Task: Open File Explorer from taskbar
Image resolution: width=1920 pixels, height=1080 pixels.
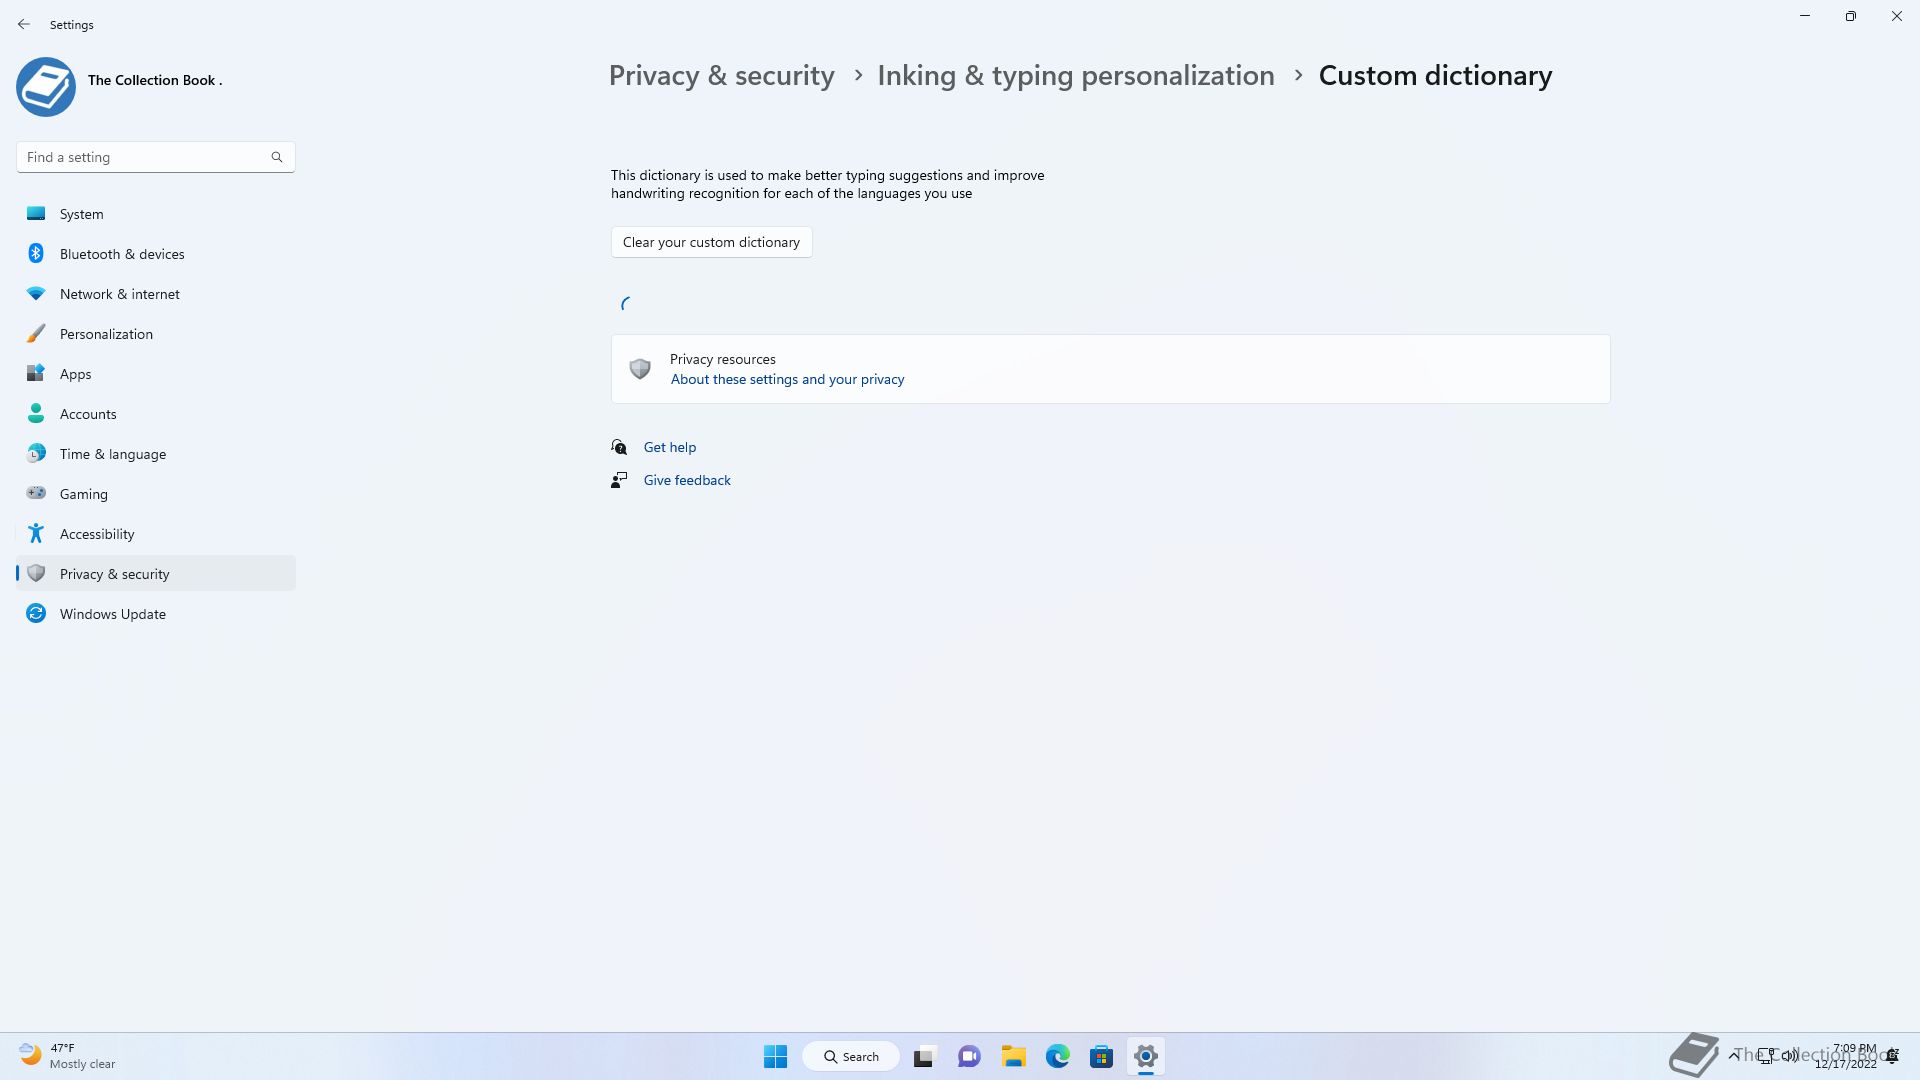Action: click(1013, 1056)
